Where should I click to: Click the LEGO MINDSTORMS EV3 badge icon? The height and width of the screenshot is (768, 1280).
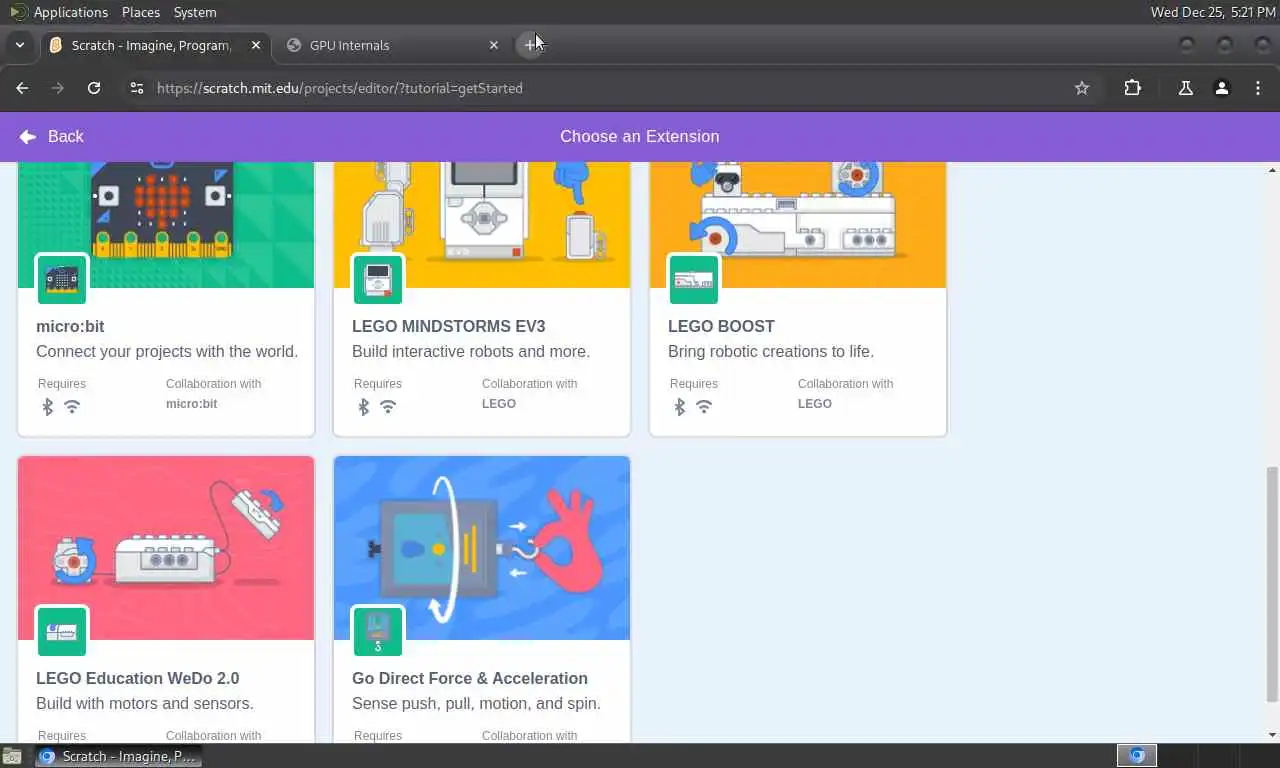pos(378,279)
